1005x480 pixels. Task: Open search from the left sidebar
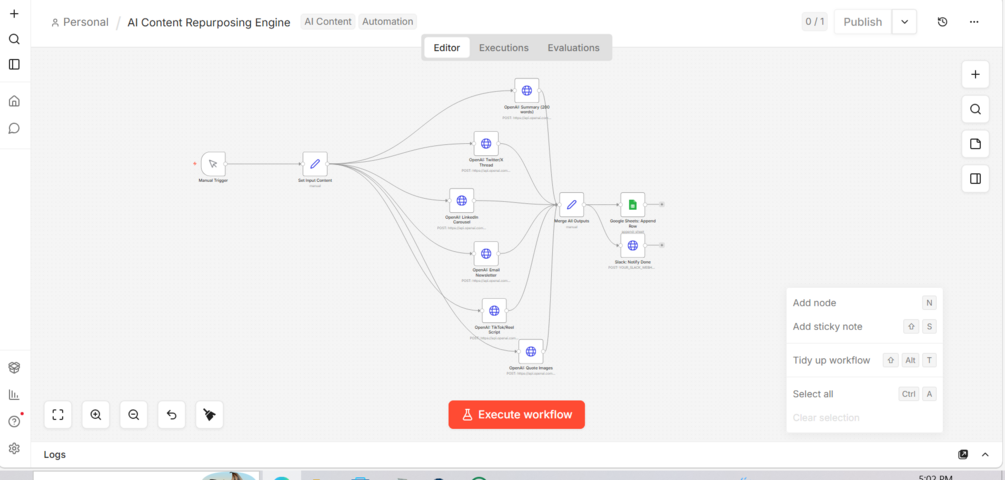14,39
